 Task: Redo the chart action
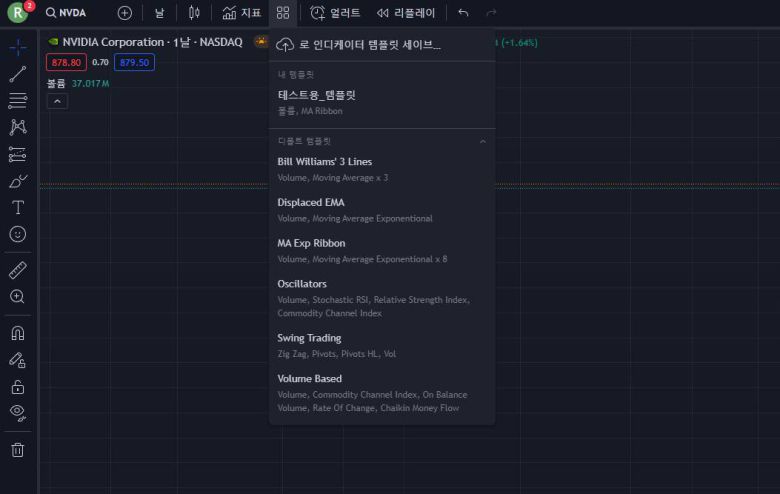point(491,13)
